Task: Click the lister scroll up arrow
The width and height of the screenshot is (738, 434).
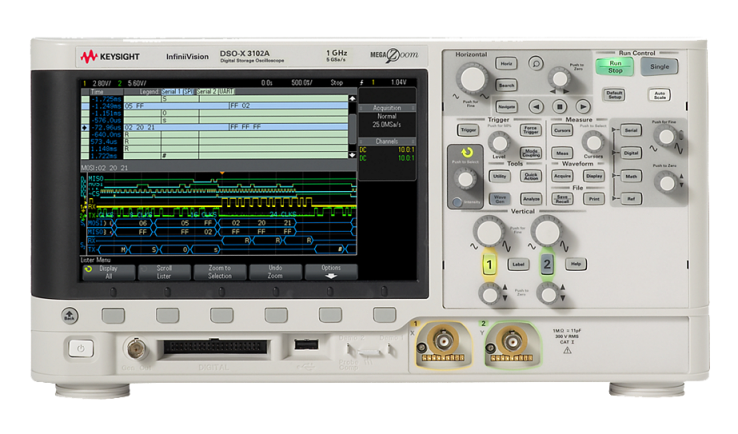Action: click(x=352, y=99)
